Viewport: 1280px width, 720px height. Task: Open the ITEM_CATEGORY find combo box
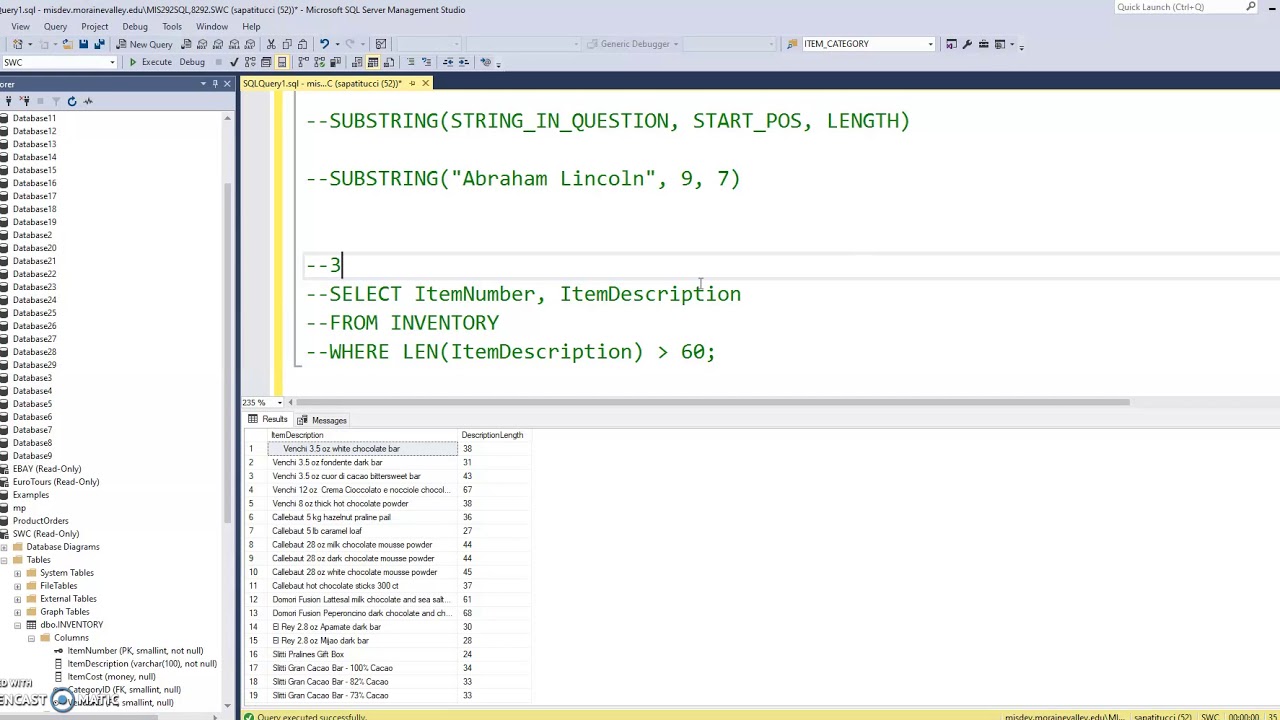930,44
